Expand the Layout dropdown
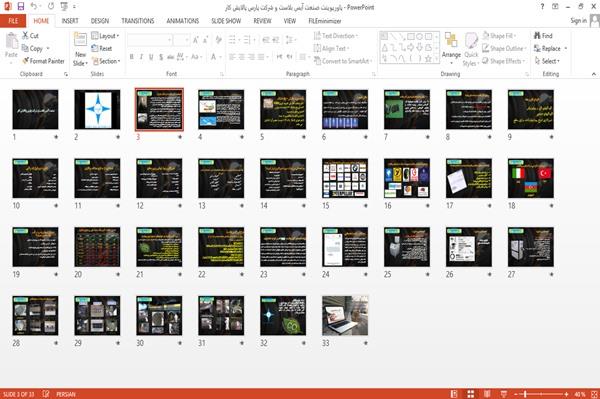 pyautogui.click(x=105, y=36)
